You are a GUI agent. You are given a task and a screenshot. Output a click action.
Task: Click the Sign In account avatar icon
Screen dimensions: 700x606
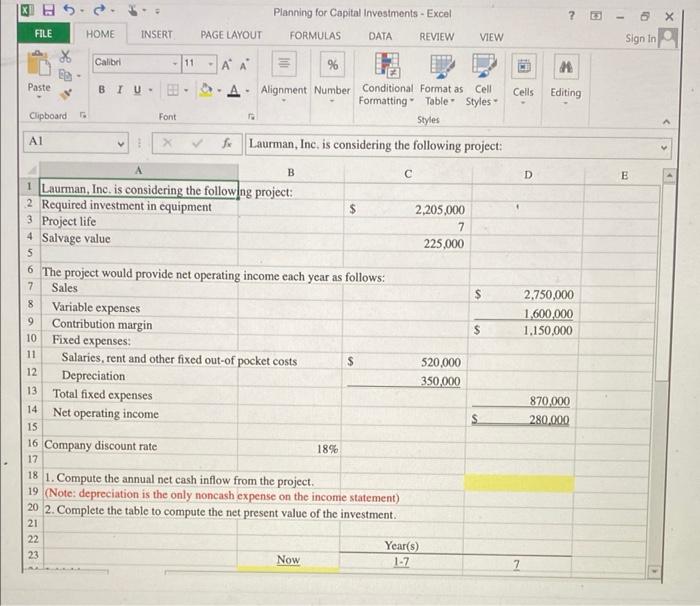tap(668, 38)
